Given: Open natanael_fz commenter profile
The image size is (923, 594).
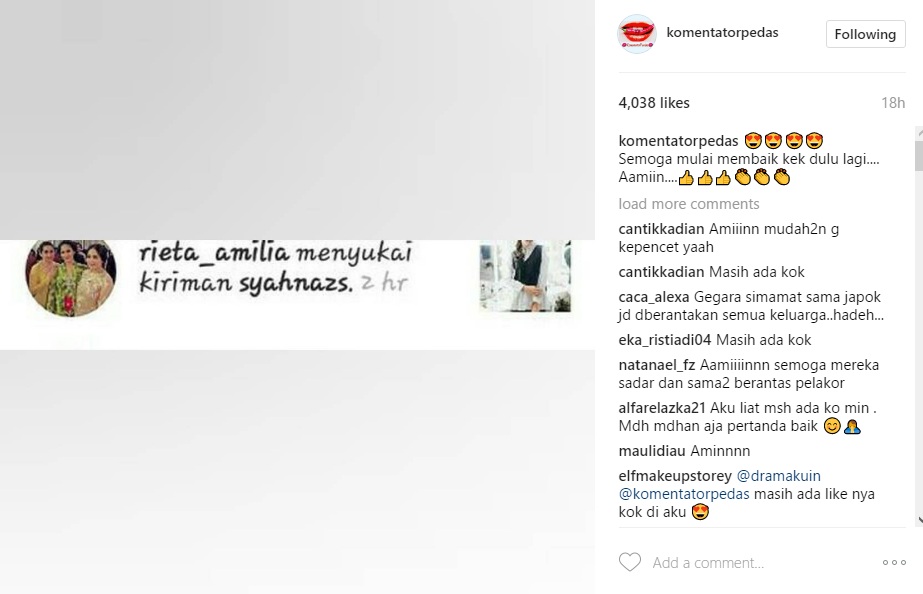Looking at the screenshot, I should click(656, 364).
